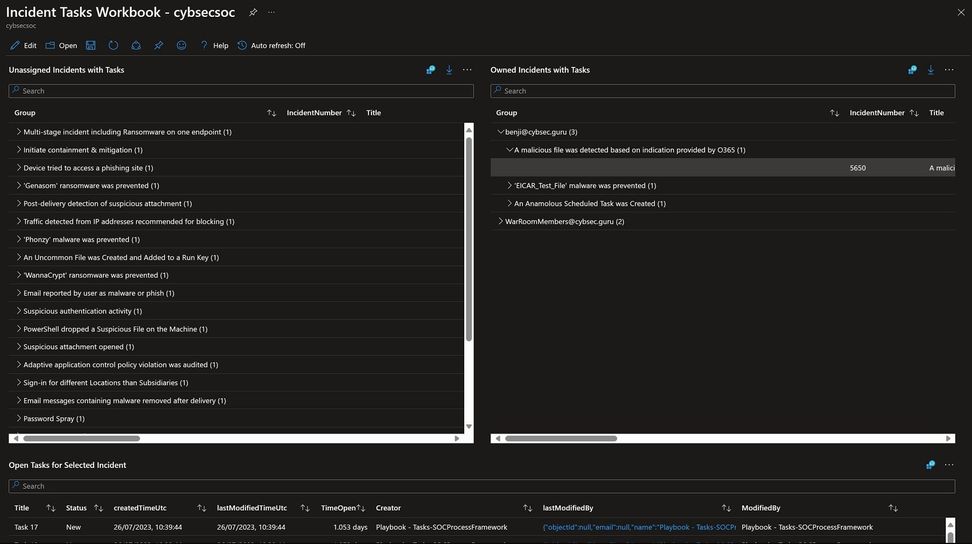The width and height of the screenshot is (972, 544).
Task: Open Help from the toolbar
Action: [x=214, y=45]
